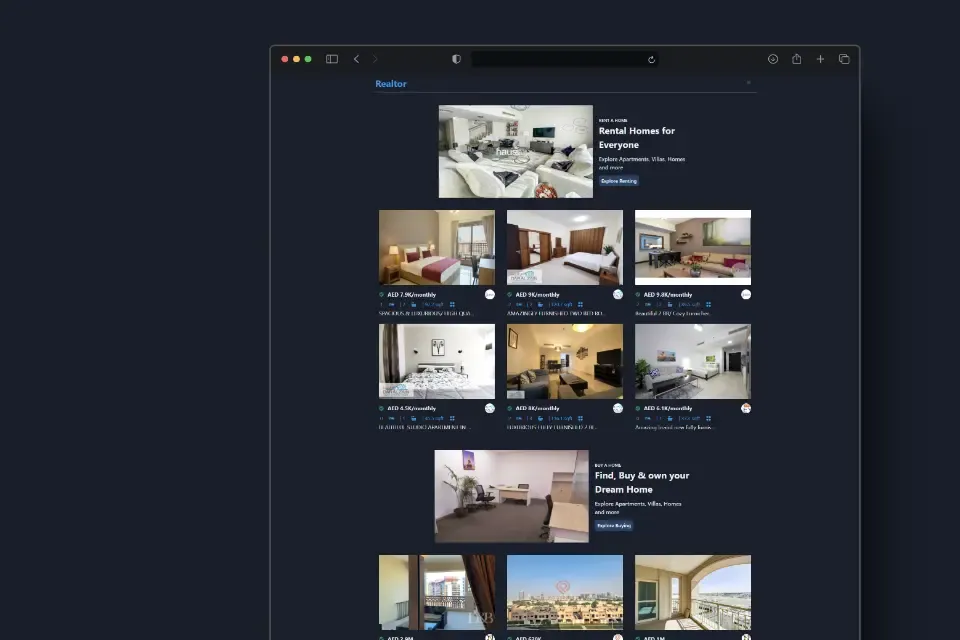Click the verified badge beside AED 8K/monthly

point(509,408)
